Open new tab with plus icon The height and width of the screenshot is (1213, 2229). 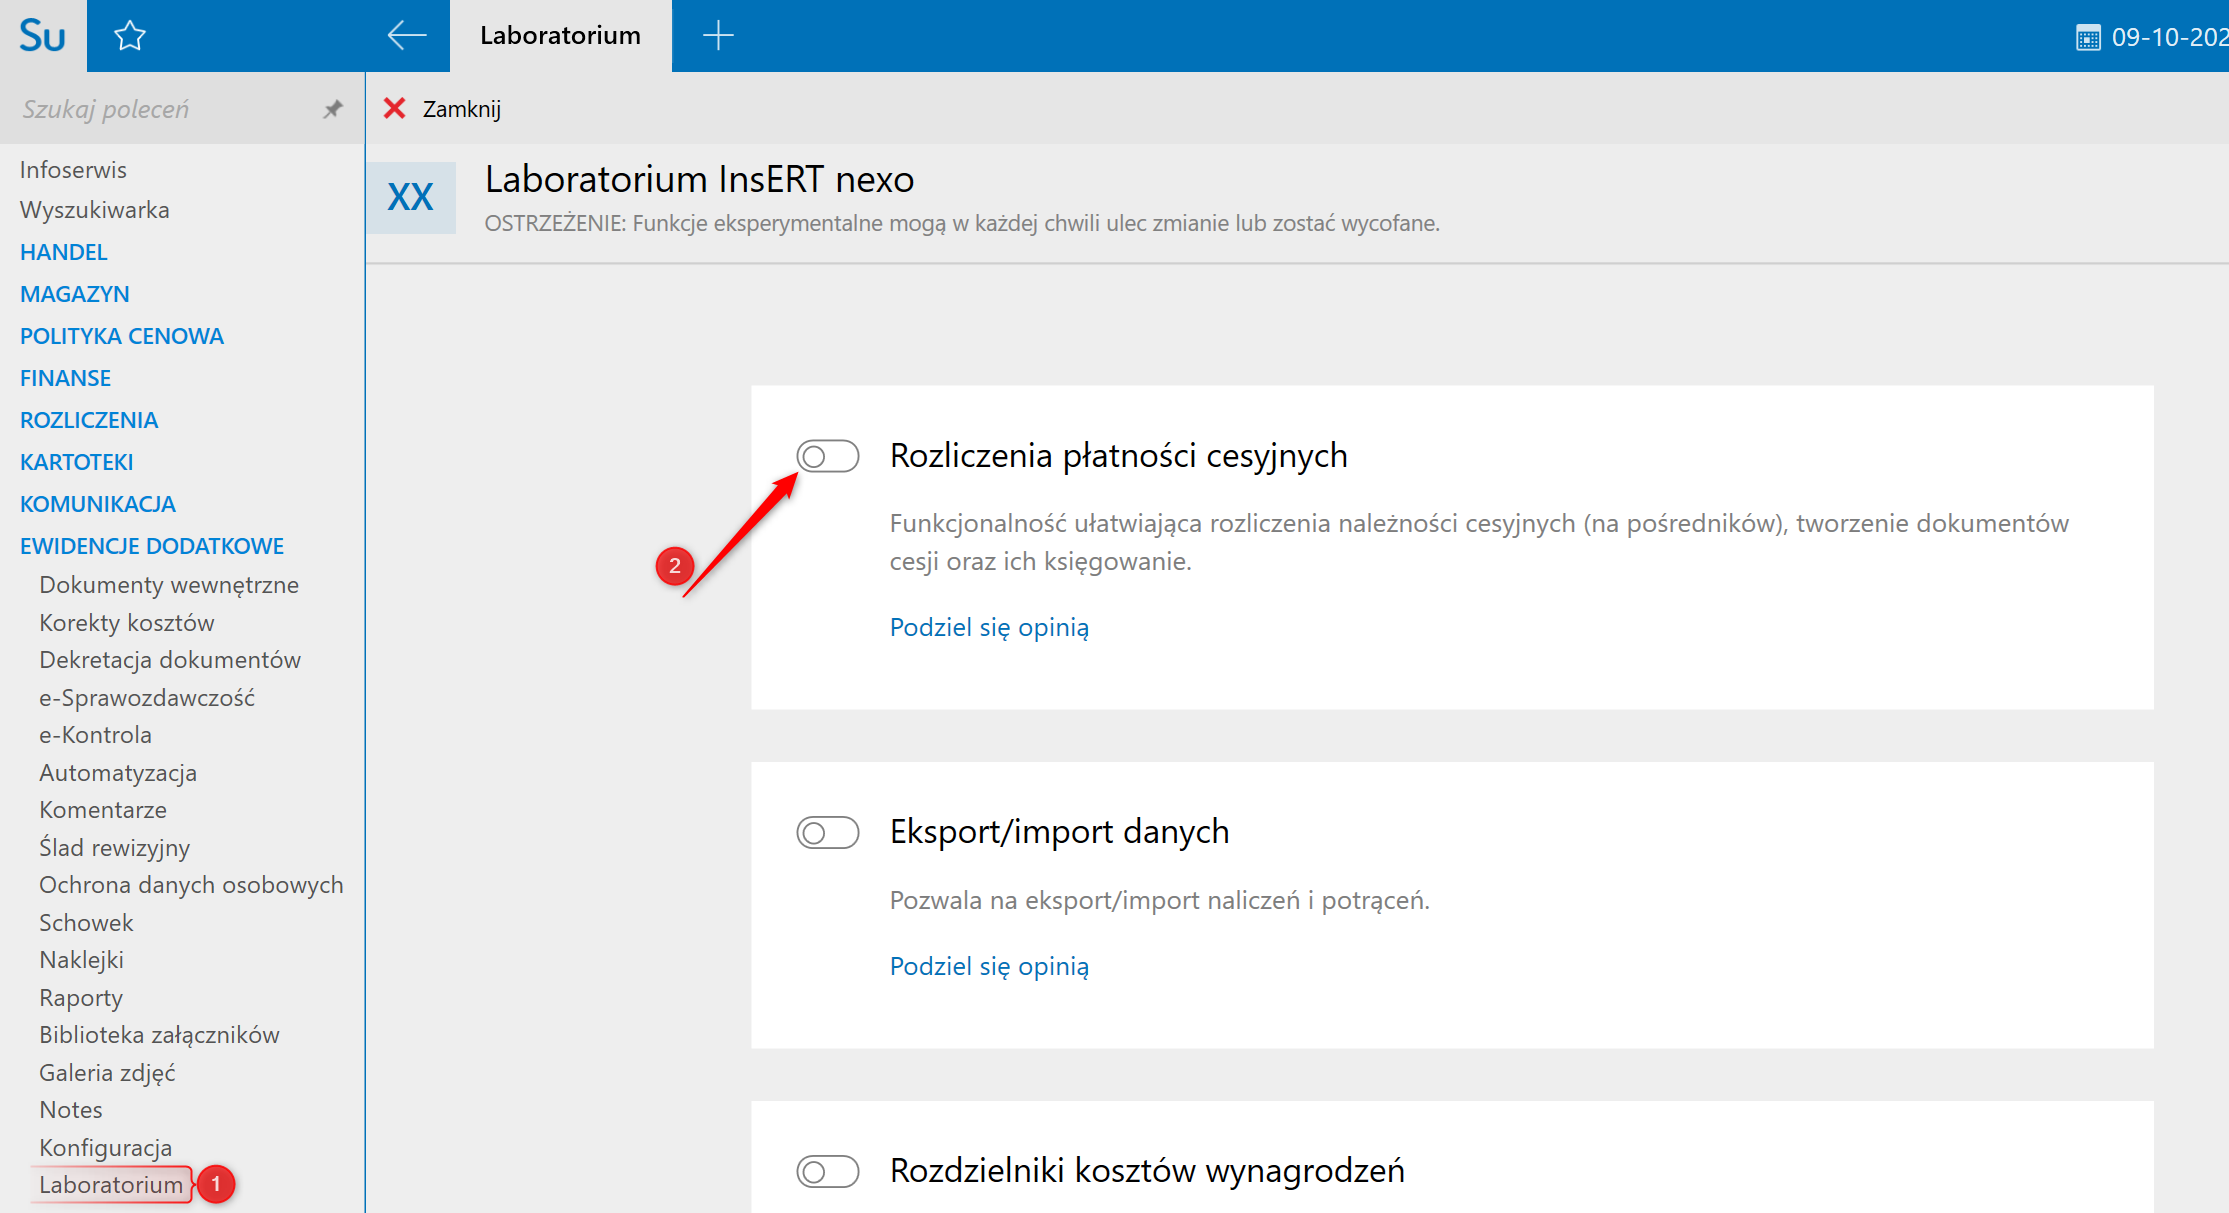point(718,36)
